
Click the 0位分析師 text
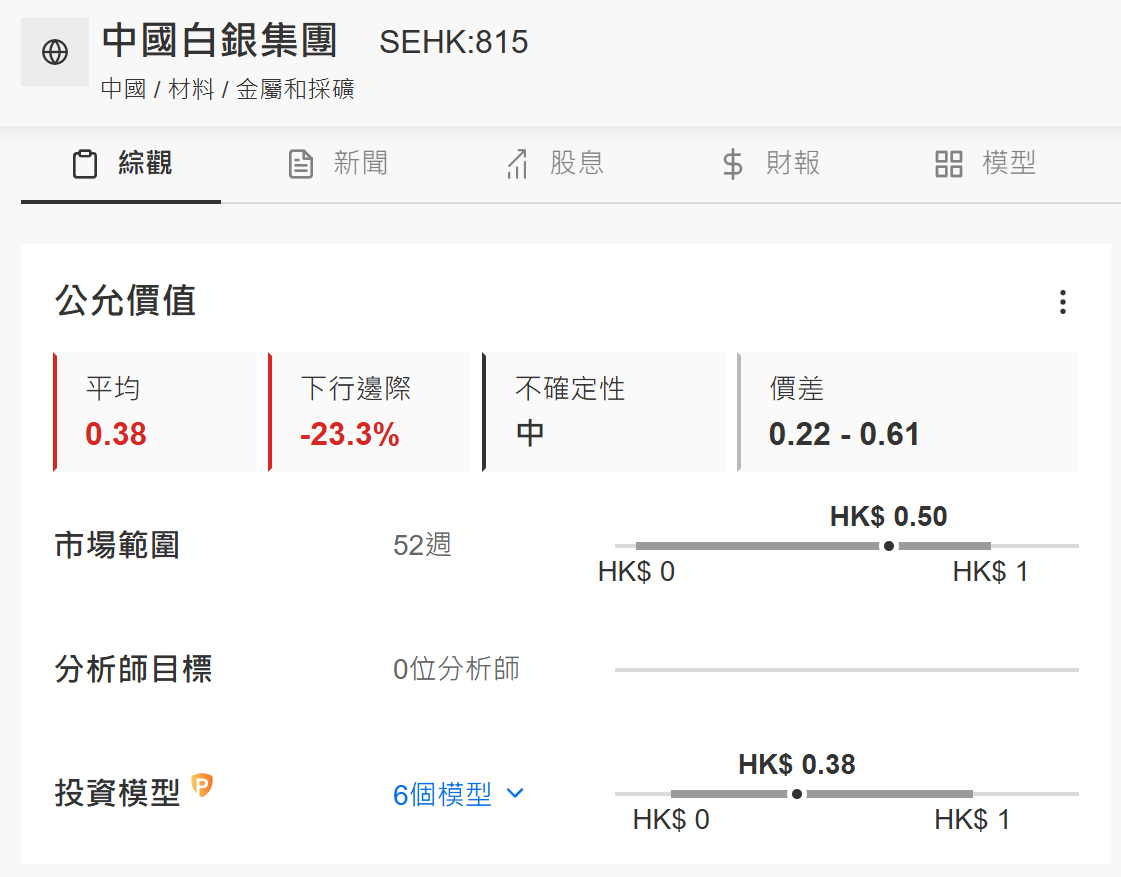(456, 670)
